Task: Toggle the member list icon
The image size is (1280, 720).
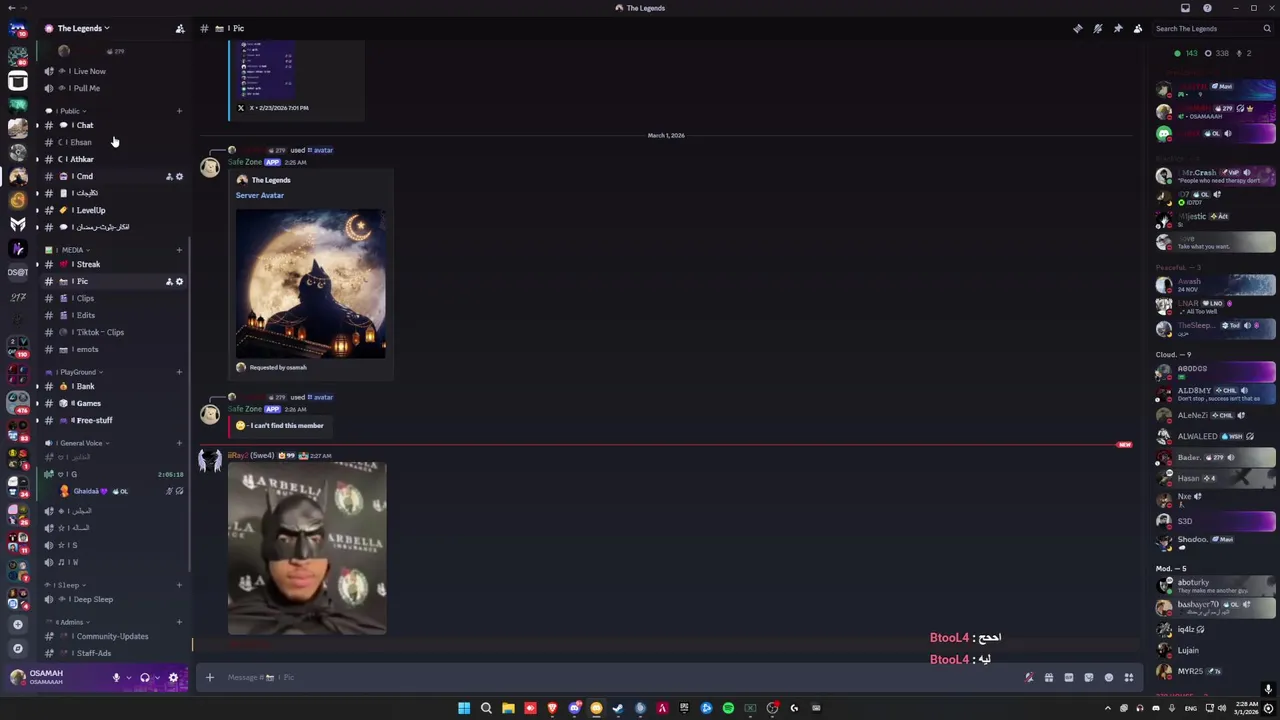Action: (x=1138, y=28)
